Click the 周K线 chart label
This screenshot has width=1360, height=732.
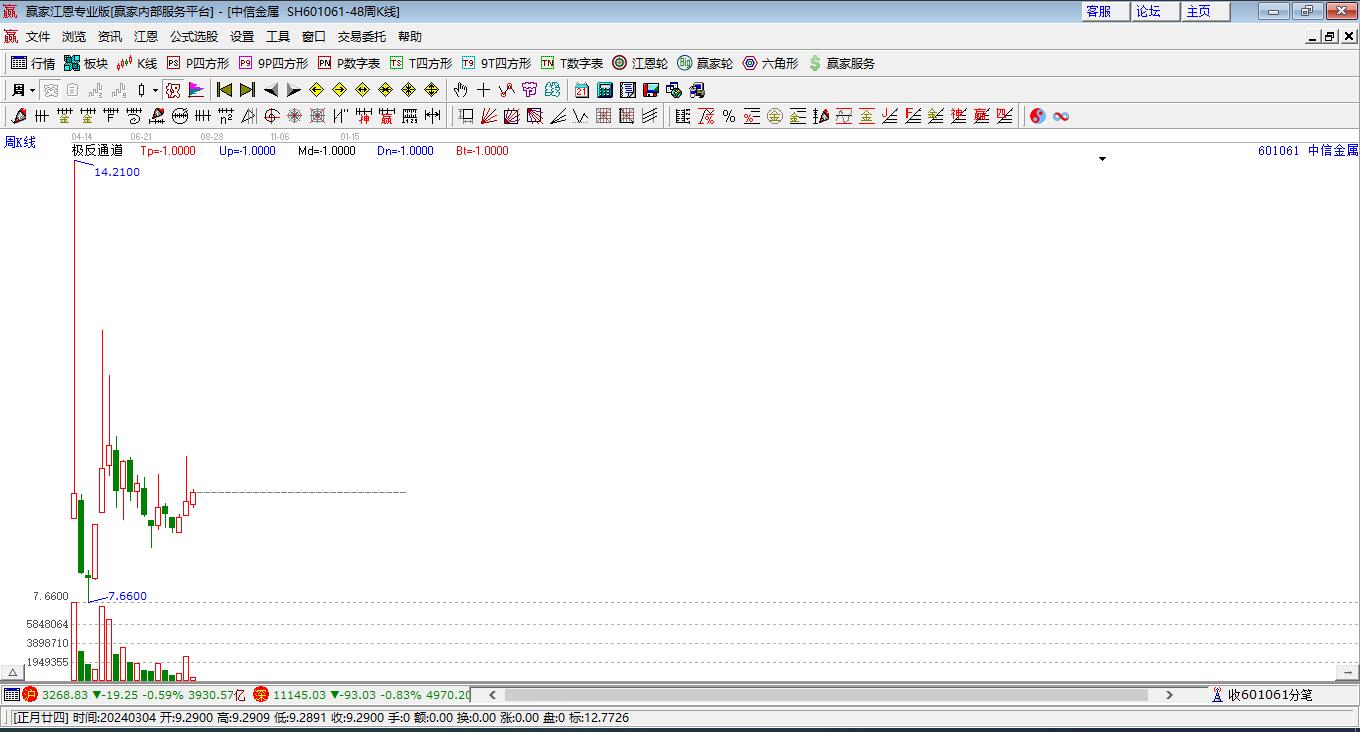[x=20, y=143]
